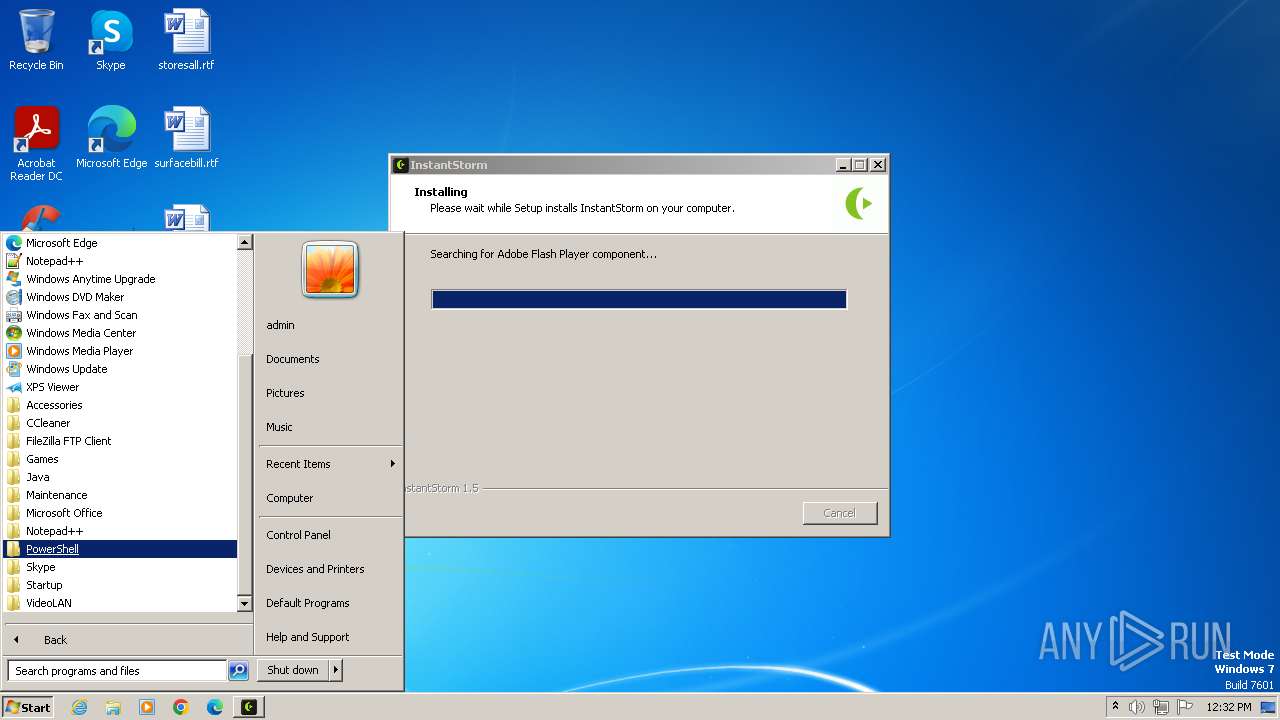Click the Start menu search magnifier button

tap(238, 671)
